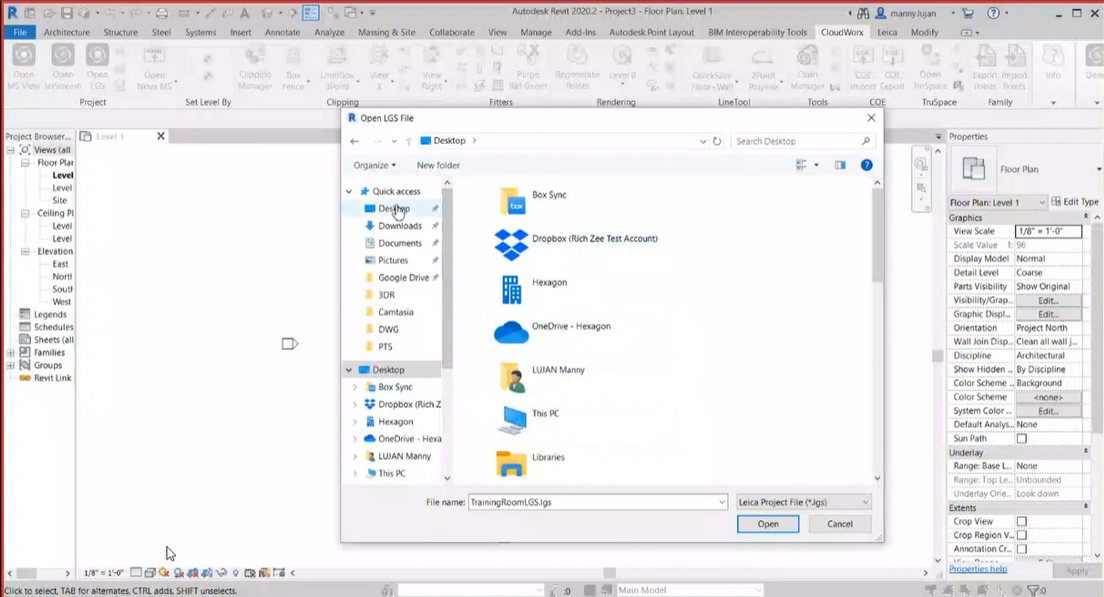The height and width of the screenshot is (597, 1104).
Task: Select 2Point Polyline tool
Action: coord(763,67)
